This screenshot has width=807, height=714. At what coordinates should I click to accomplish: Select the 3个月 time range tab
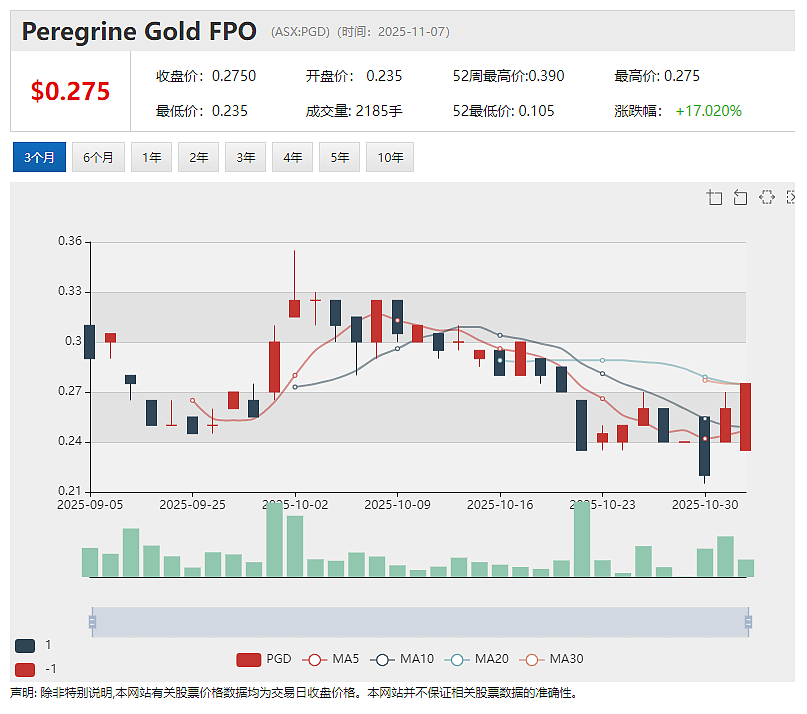coord(39,157)
